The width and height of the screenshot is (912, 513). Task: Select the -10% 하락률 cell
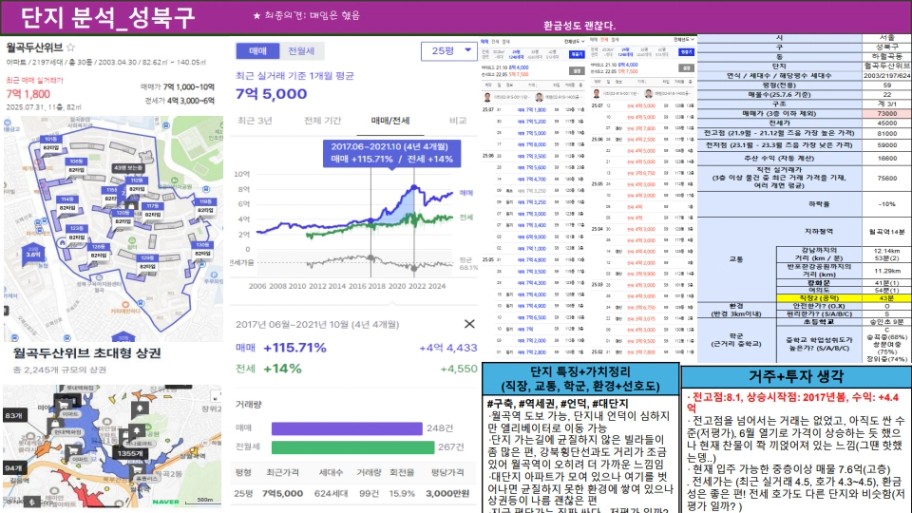click(886, 204)
